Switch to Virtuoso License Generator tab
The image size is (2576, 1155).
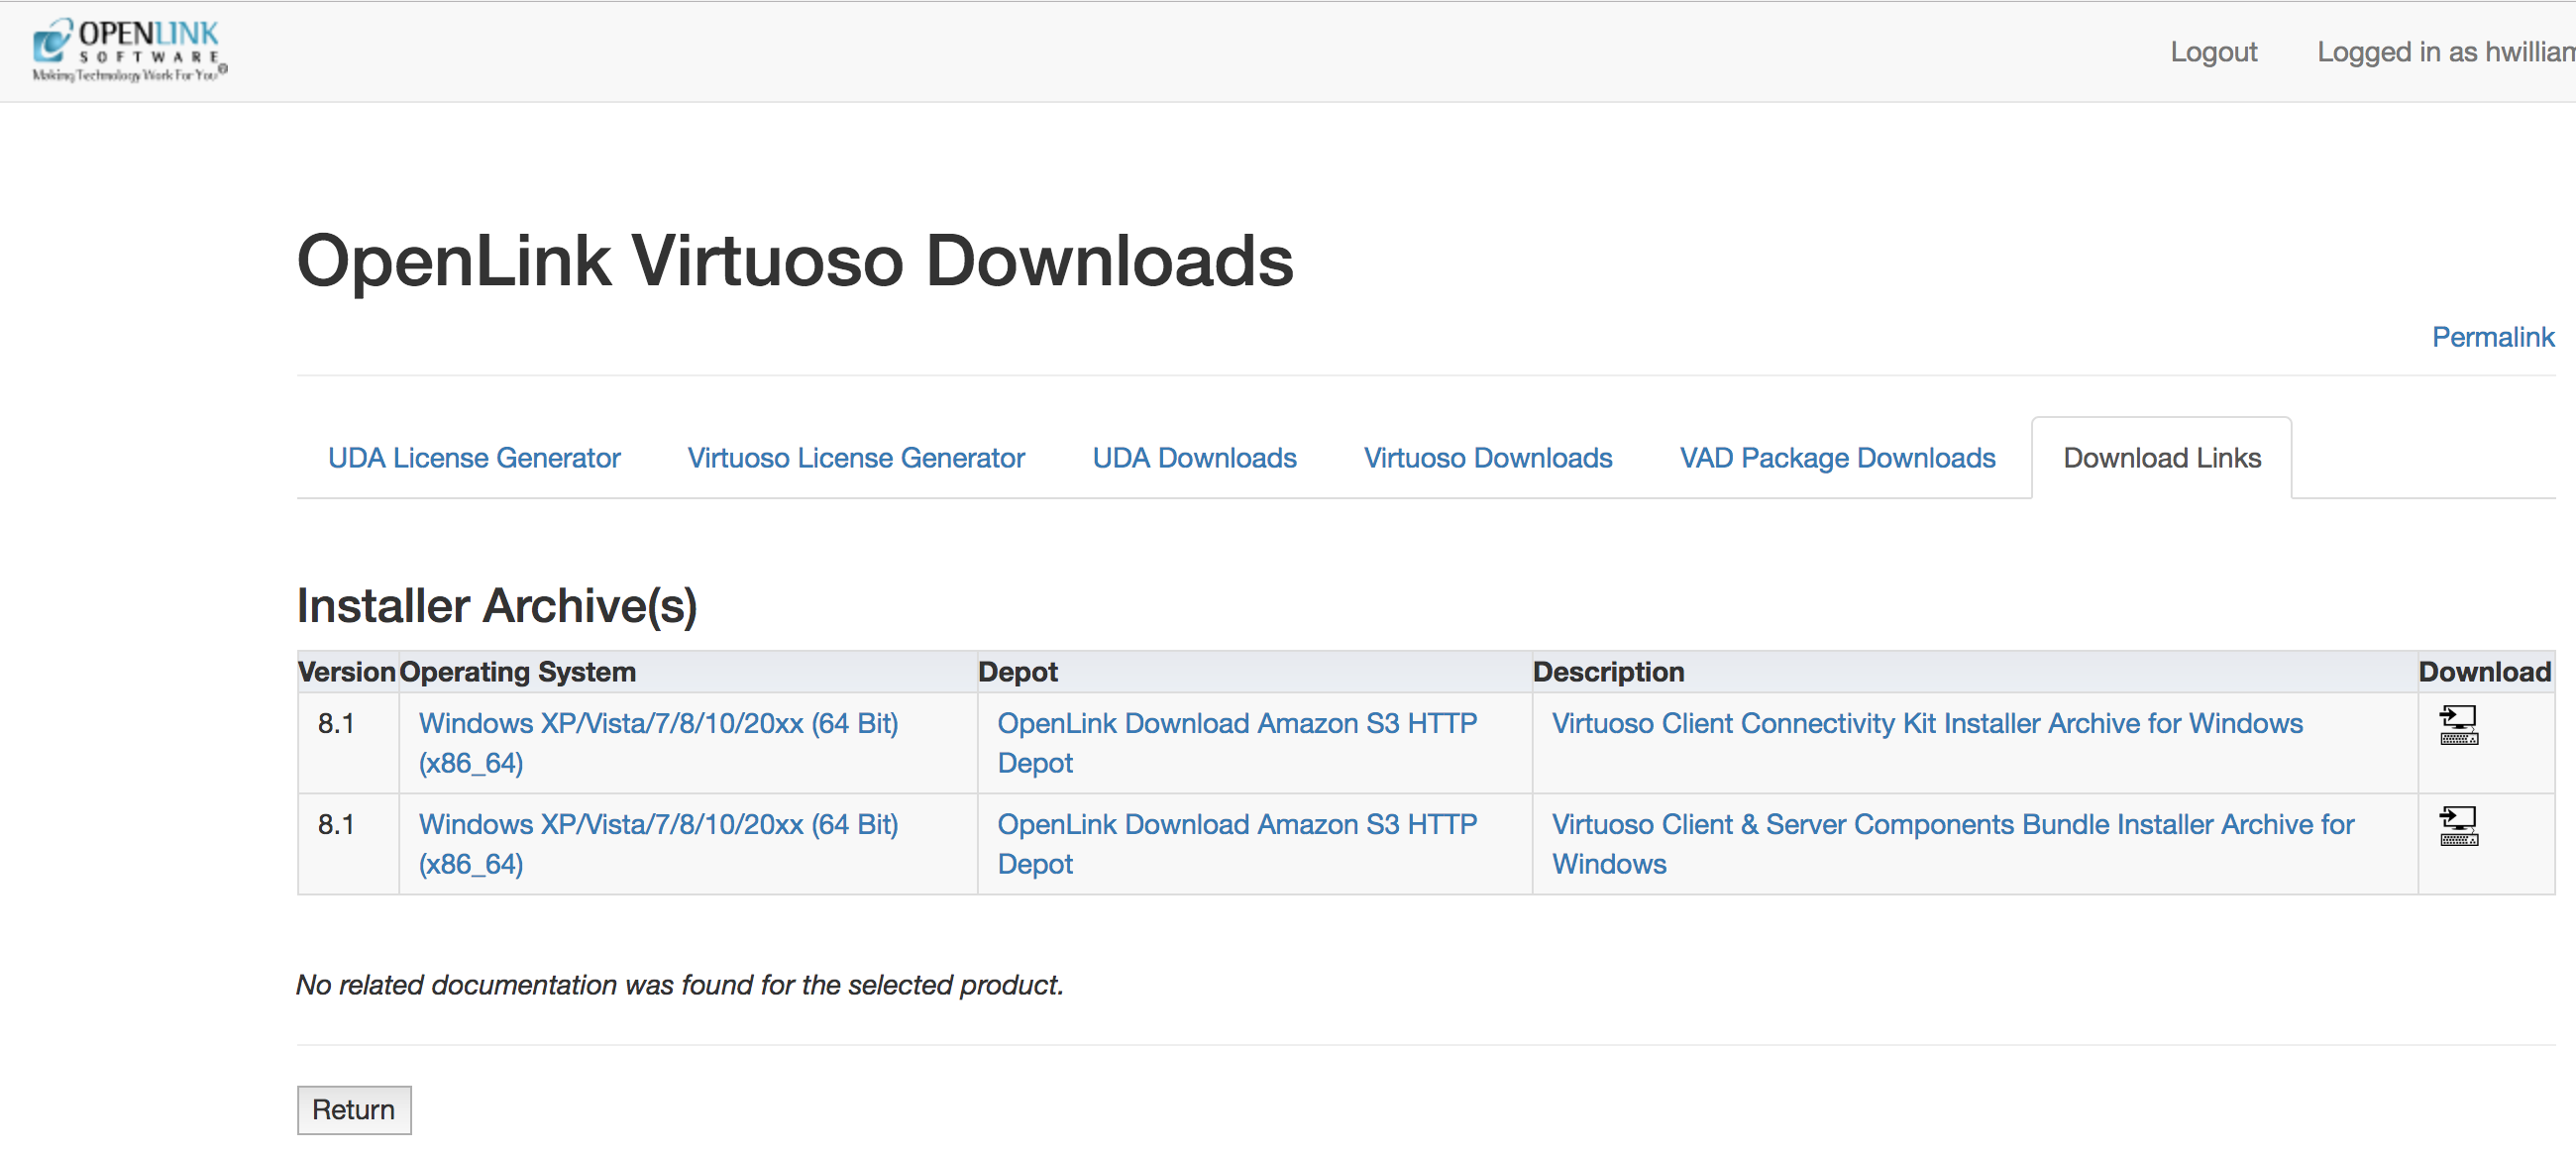[856, 458]
